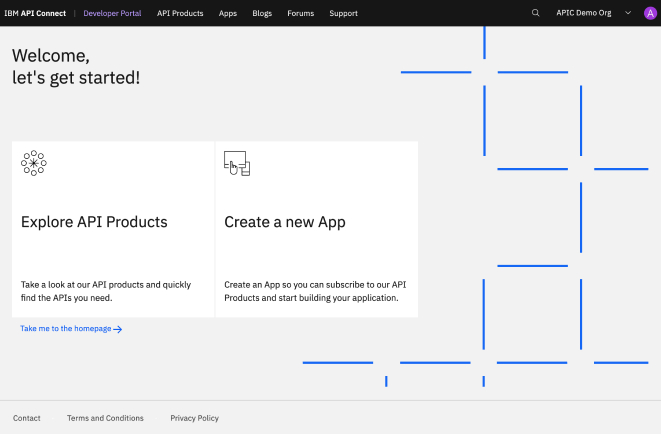Open the Blogs section
This screenshot has height=434, width=661.
point(262,13)
